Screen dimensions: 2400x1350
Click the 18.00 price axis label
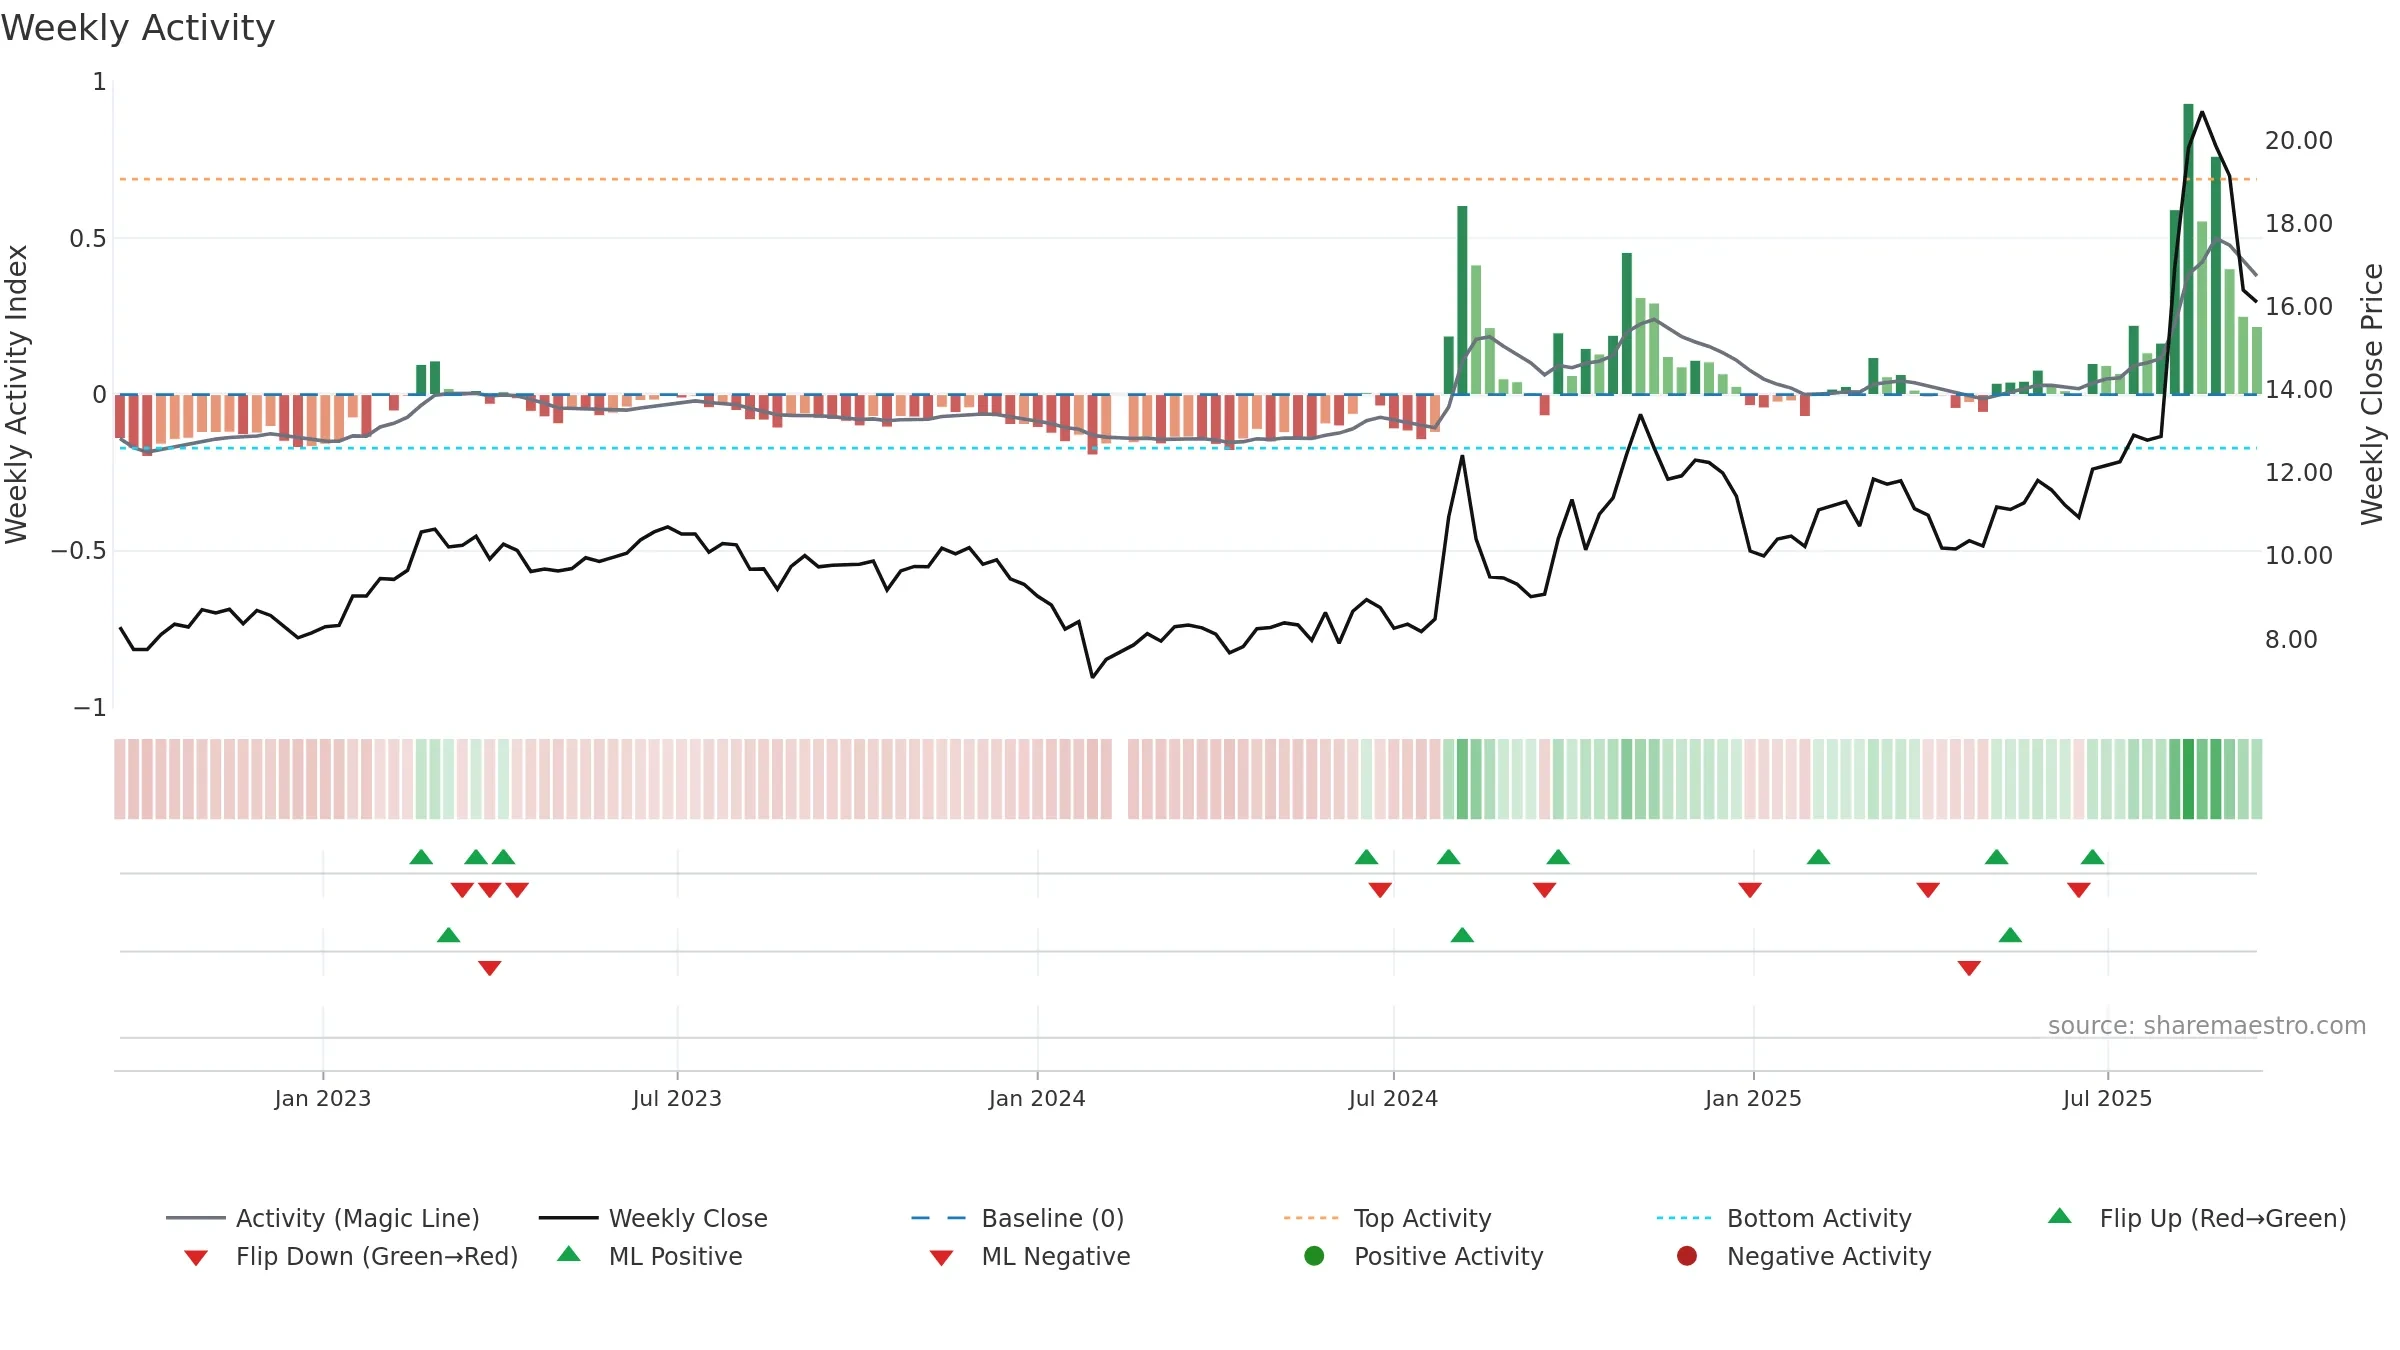(x=2299, y=224)
